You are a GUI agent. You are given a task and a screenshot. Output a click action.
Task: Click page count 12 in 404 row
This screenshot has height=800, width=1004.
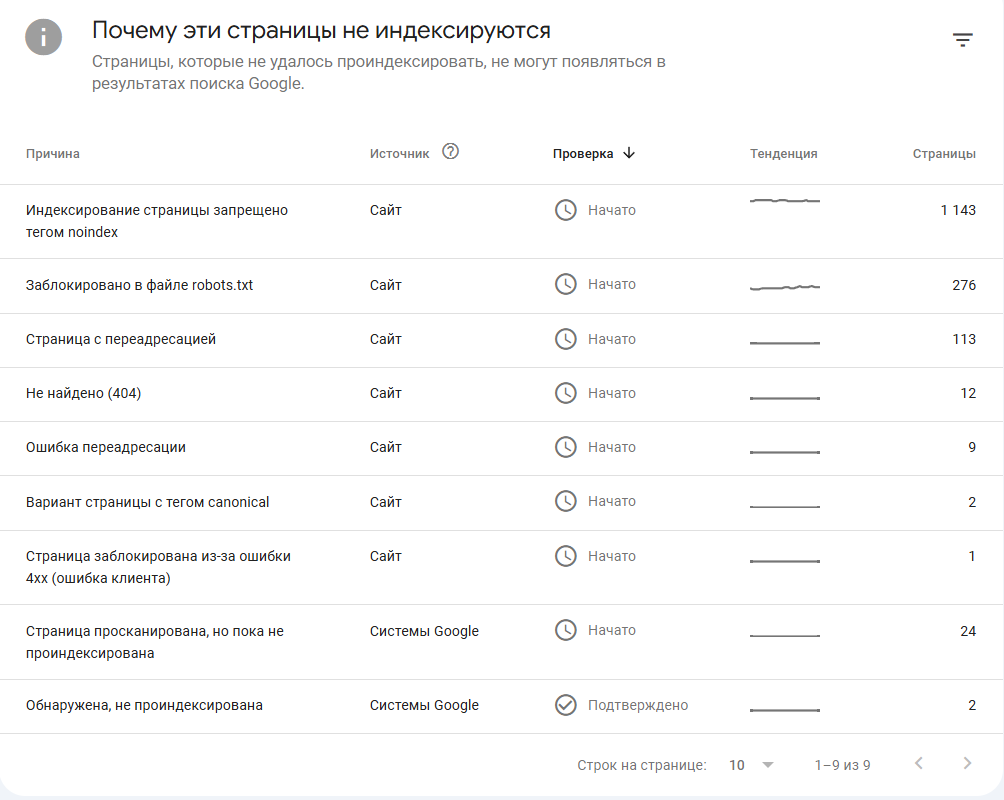[968, 393]
